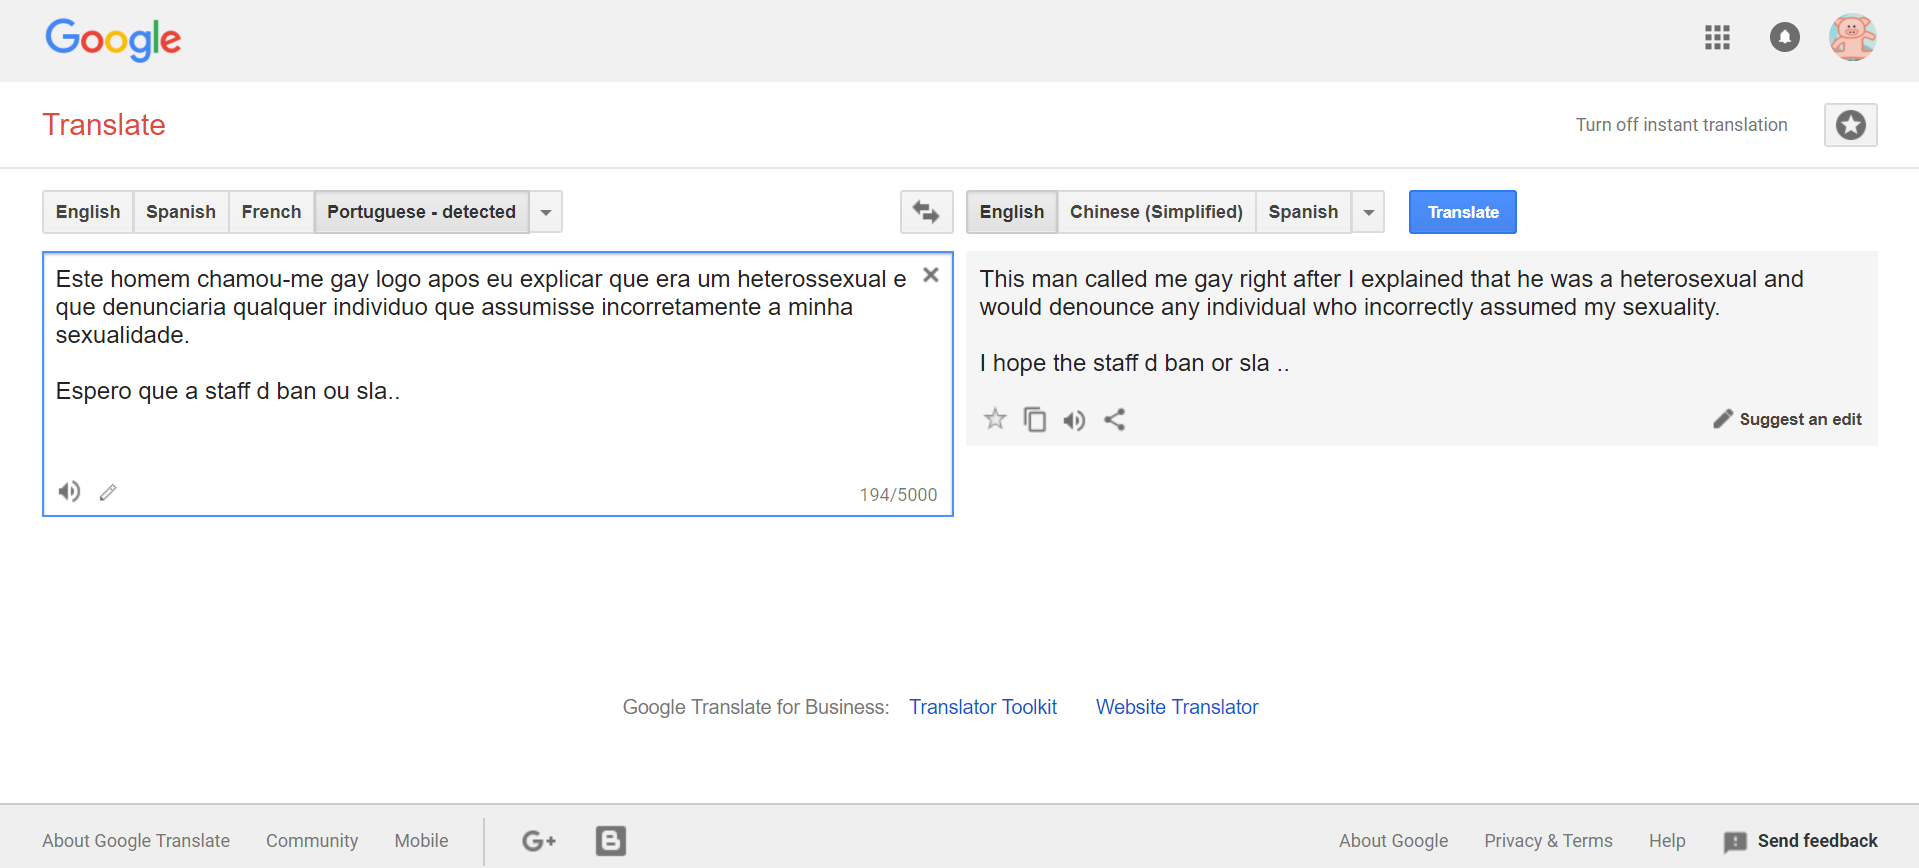The image size is (1919, 868).
Task: Clear the source text with X
Action: (x=930, y=275)
